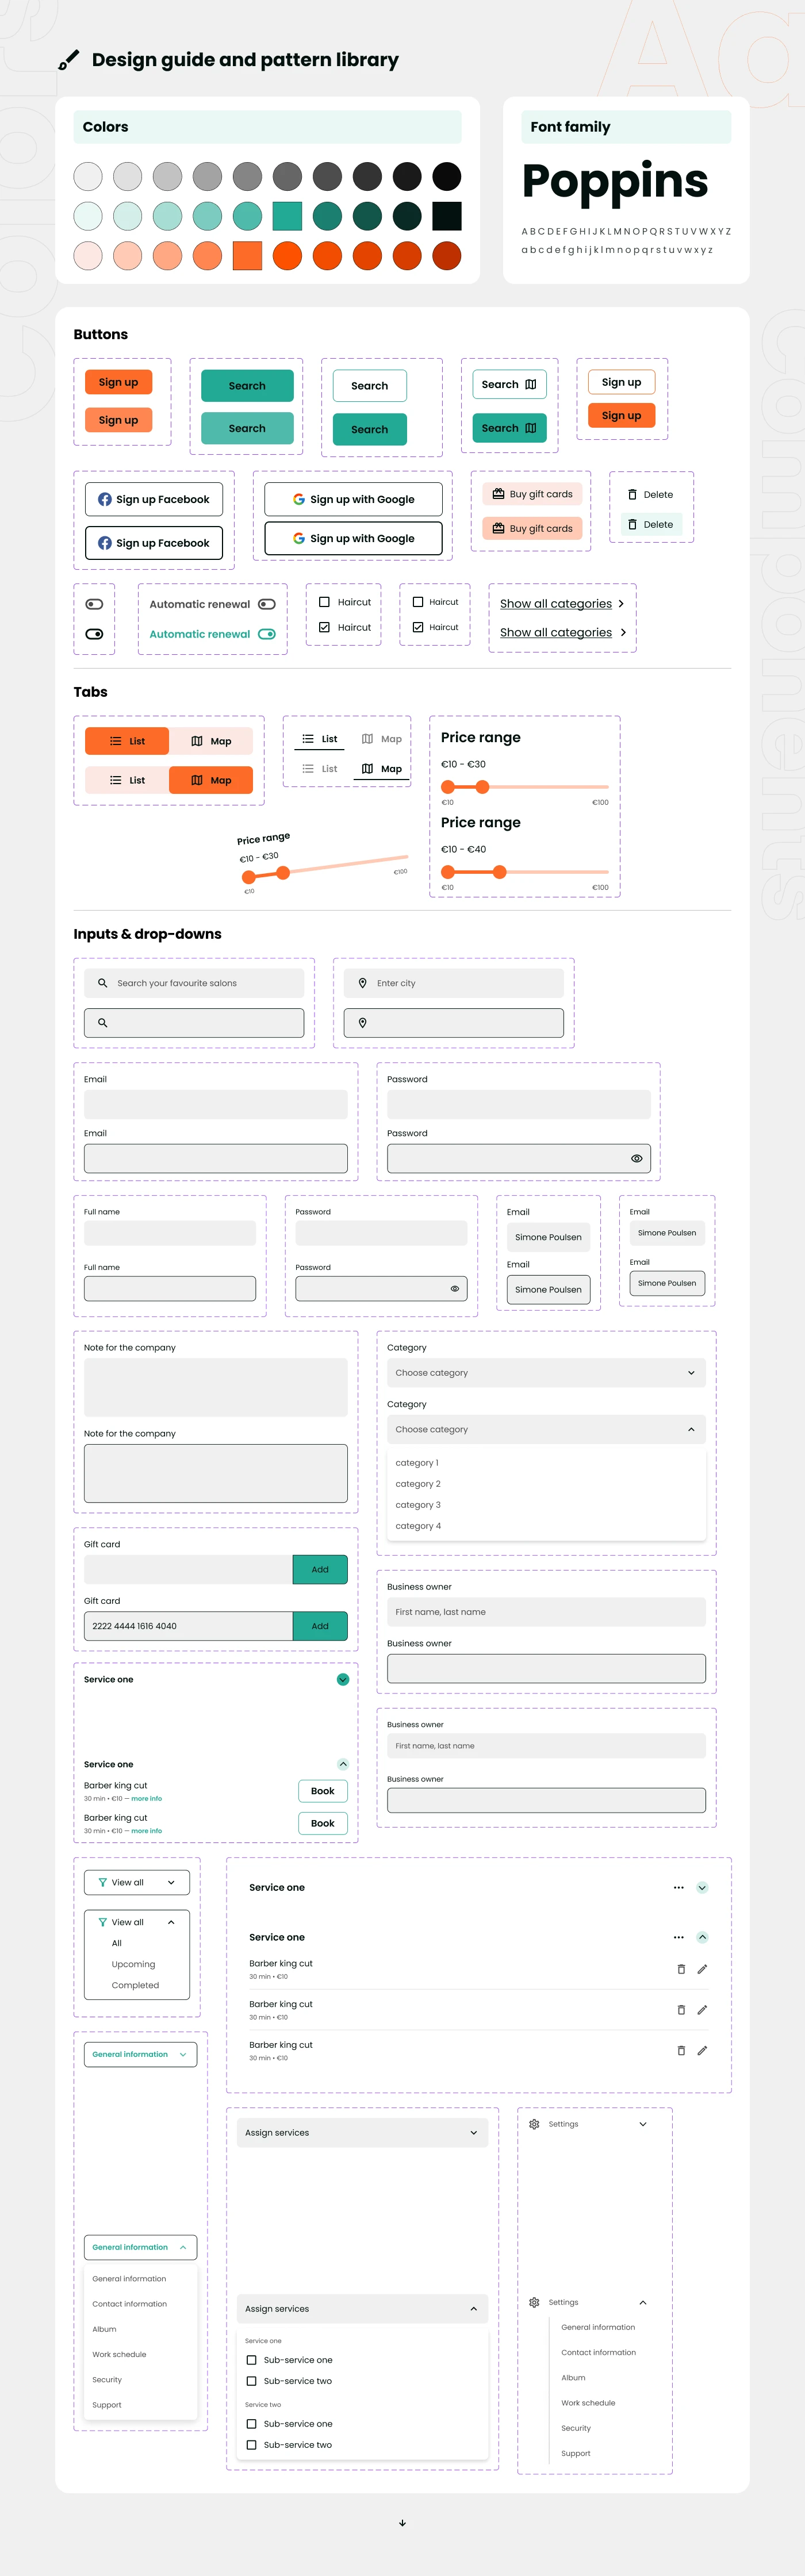Viewport: 805px width, 2576px height.
Task: Click pencil edit icon on last Barber king cut row
Action: point(702,2050)
